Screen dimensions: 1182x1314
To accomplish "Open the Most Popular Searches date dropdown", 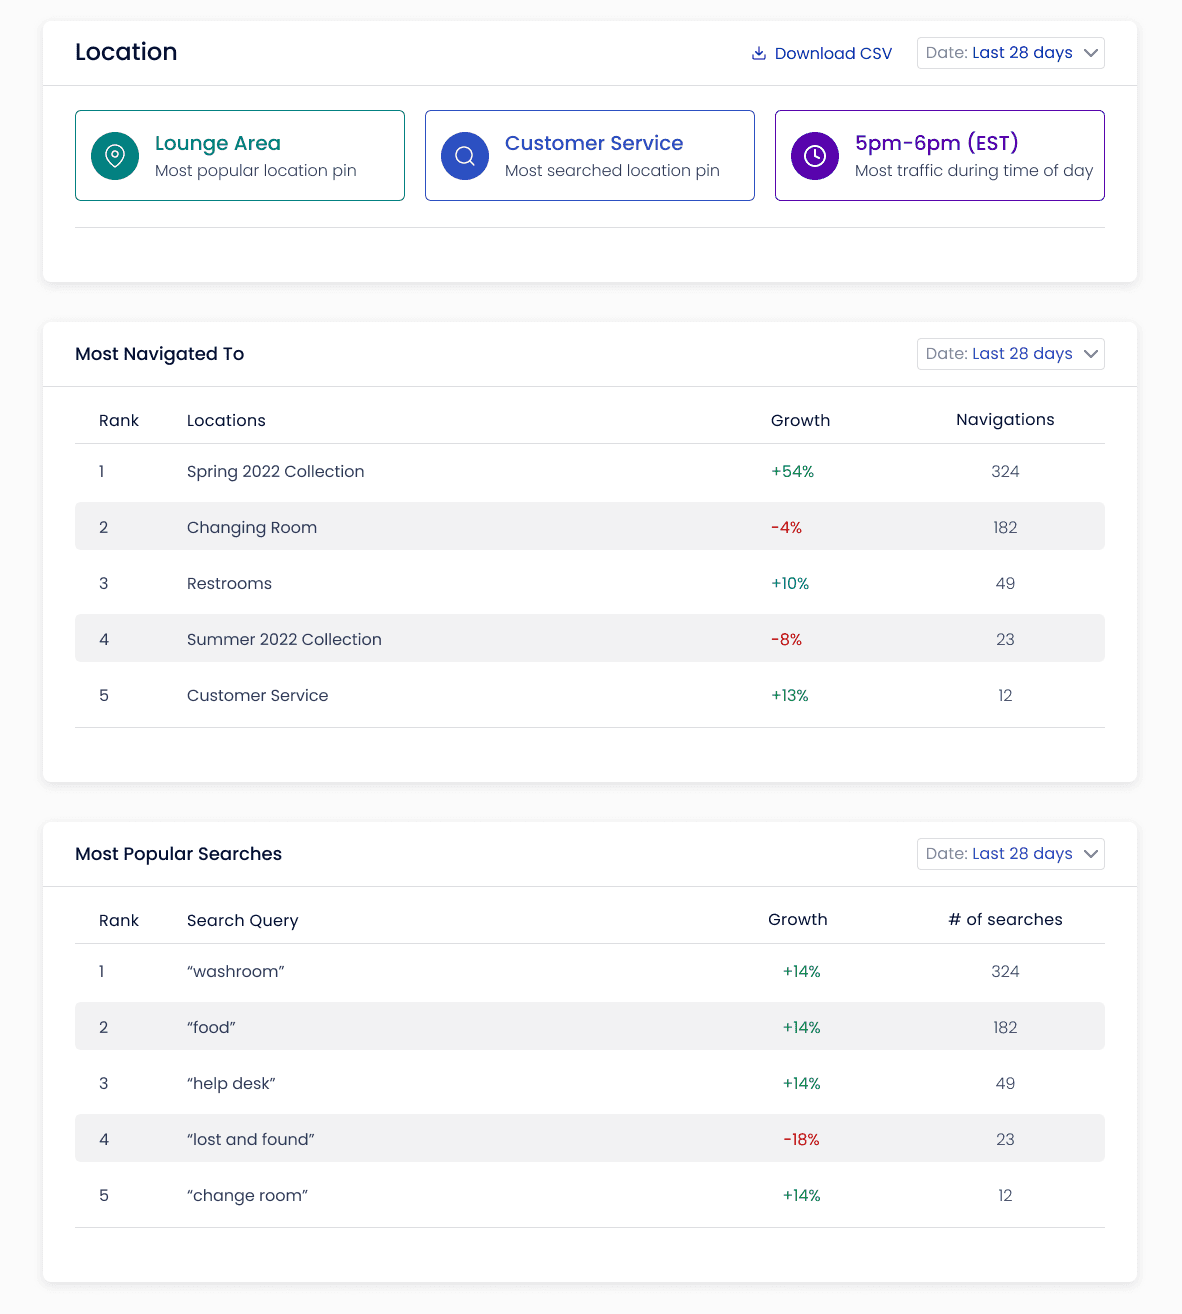I will [x=1011, y=854].
